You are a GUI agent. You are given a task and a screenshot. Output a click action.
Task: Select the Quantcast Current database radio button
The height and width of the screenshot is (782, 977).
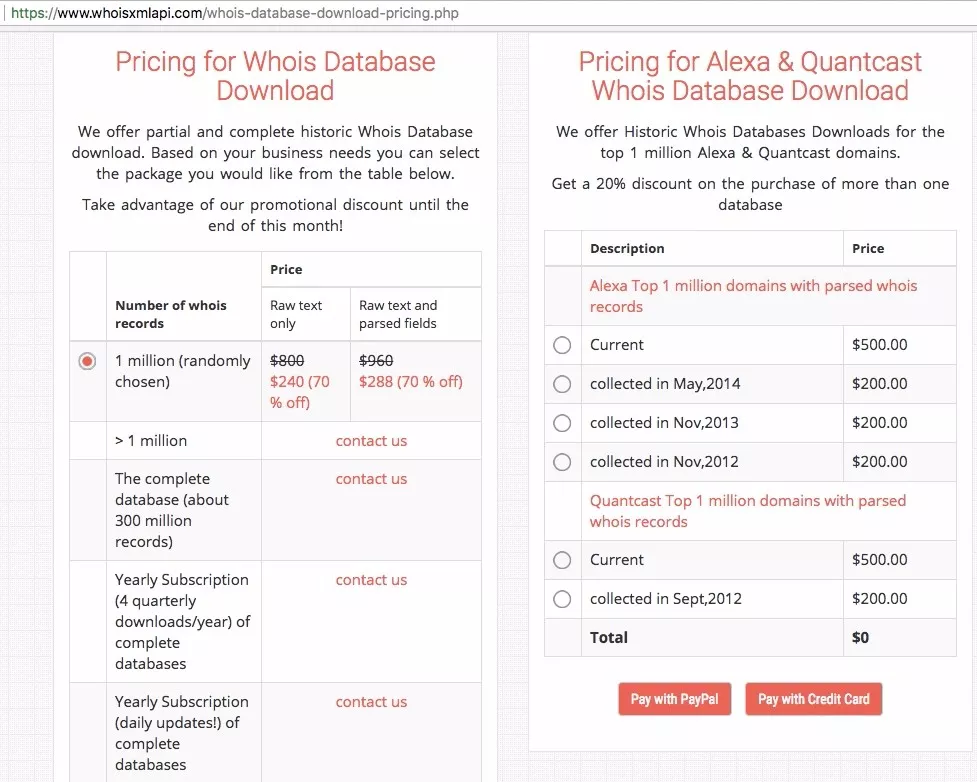(x=562, y=560)
